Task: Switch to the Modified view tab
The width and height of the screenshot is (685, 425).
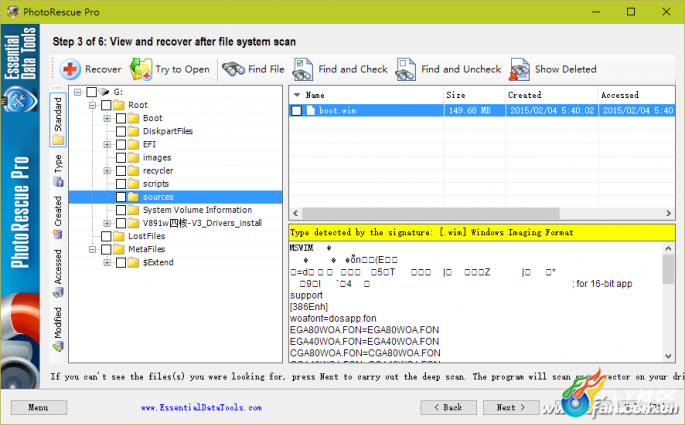Action: click(x=58, y=329)
